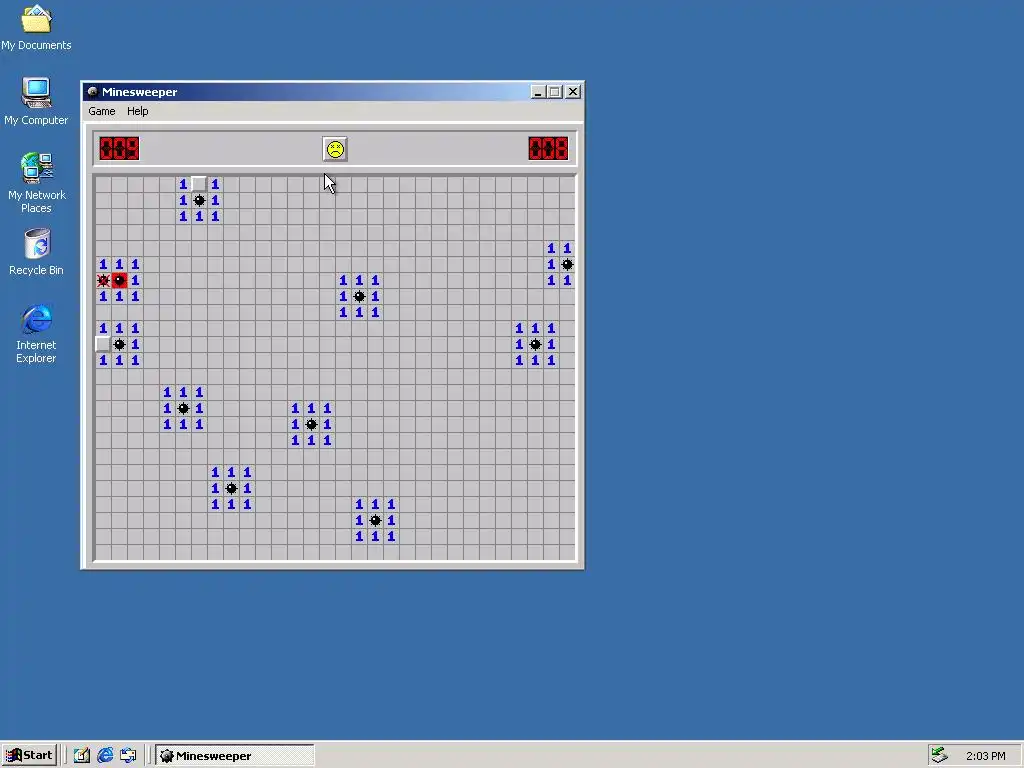Click the sad face reset button

(x=335, y=150)
